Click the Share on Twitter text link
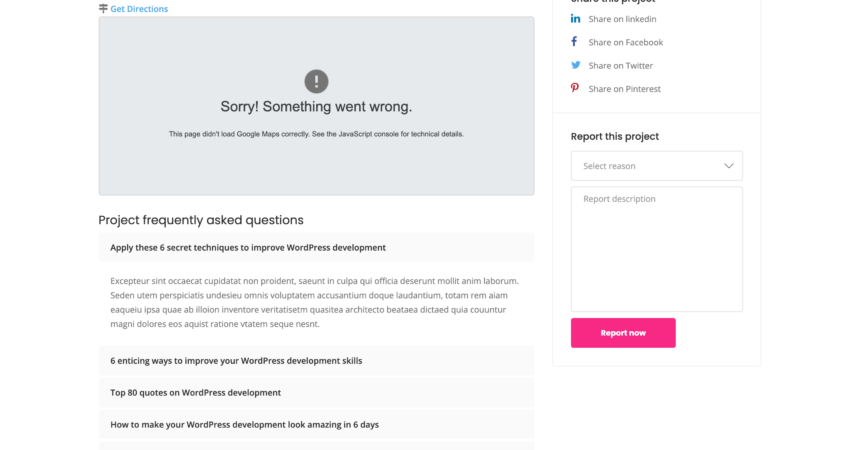Image resolution: width=860 pixels, height=450 pixels. (x=620, y=65)
